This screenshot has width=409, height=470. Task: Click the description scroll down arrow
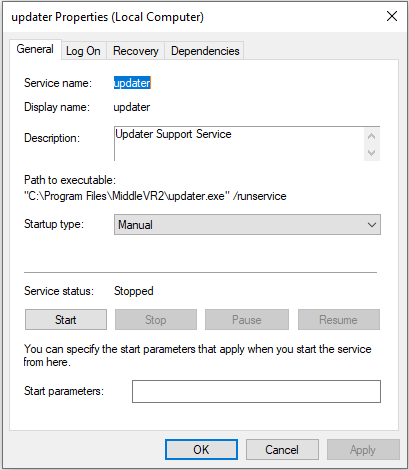click(372, 153)
